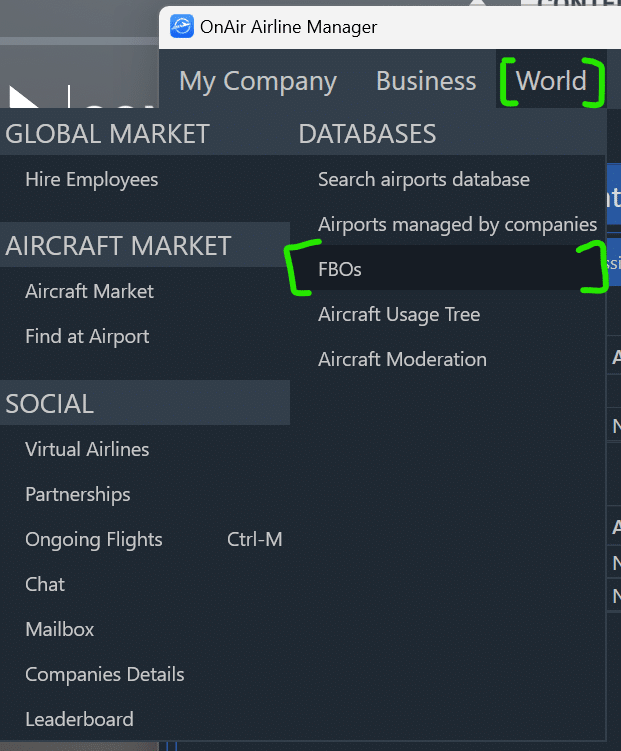Open Aircraft Usage Tree
Screen dimensions: 621x751
coord(399,314)
